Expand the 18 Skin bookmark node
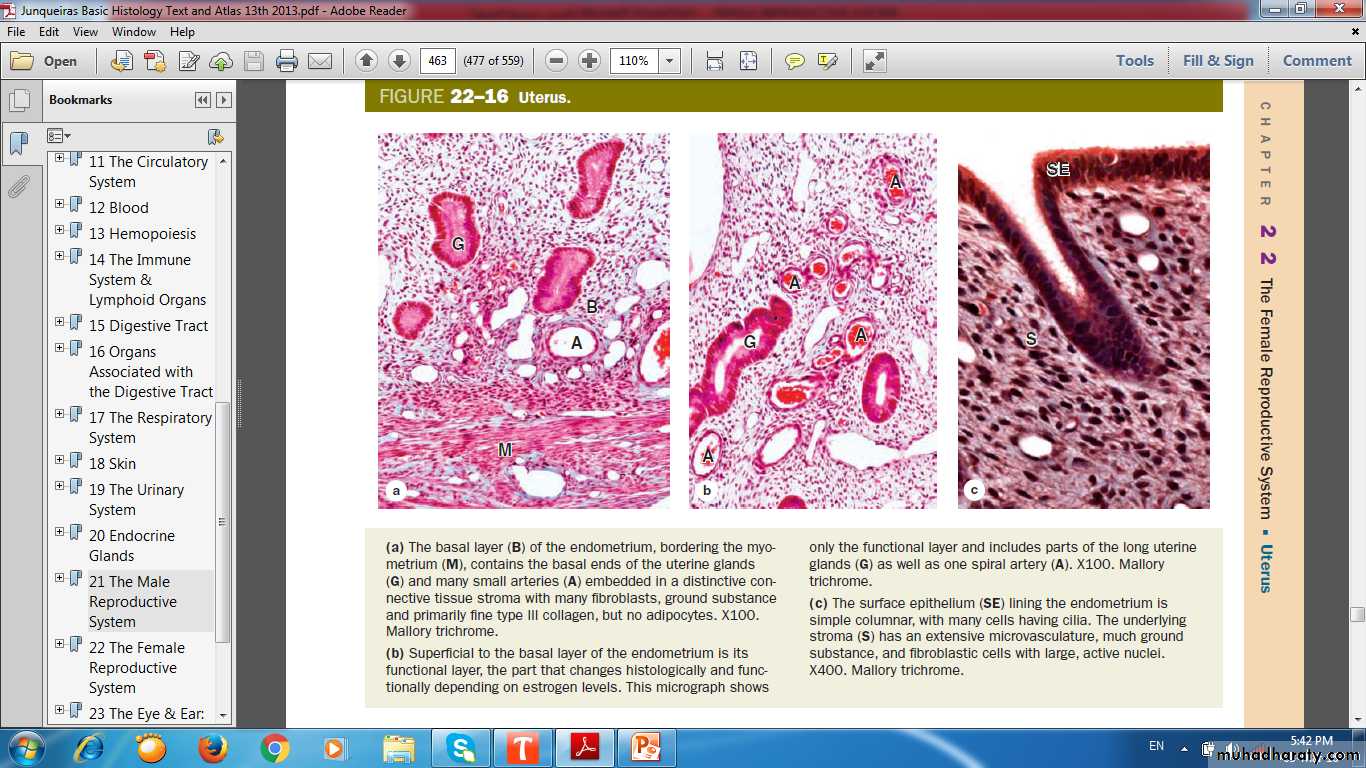The image size is (1366, 768). pos(60,460)
